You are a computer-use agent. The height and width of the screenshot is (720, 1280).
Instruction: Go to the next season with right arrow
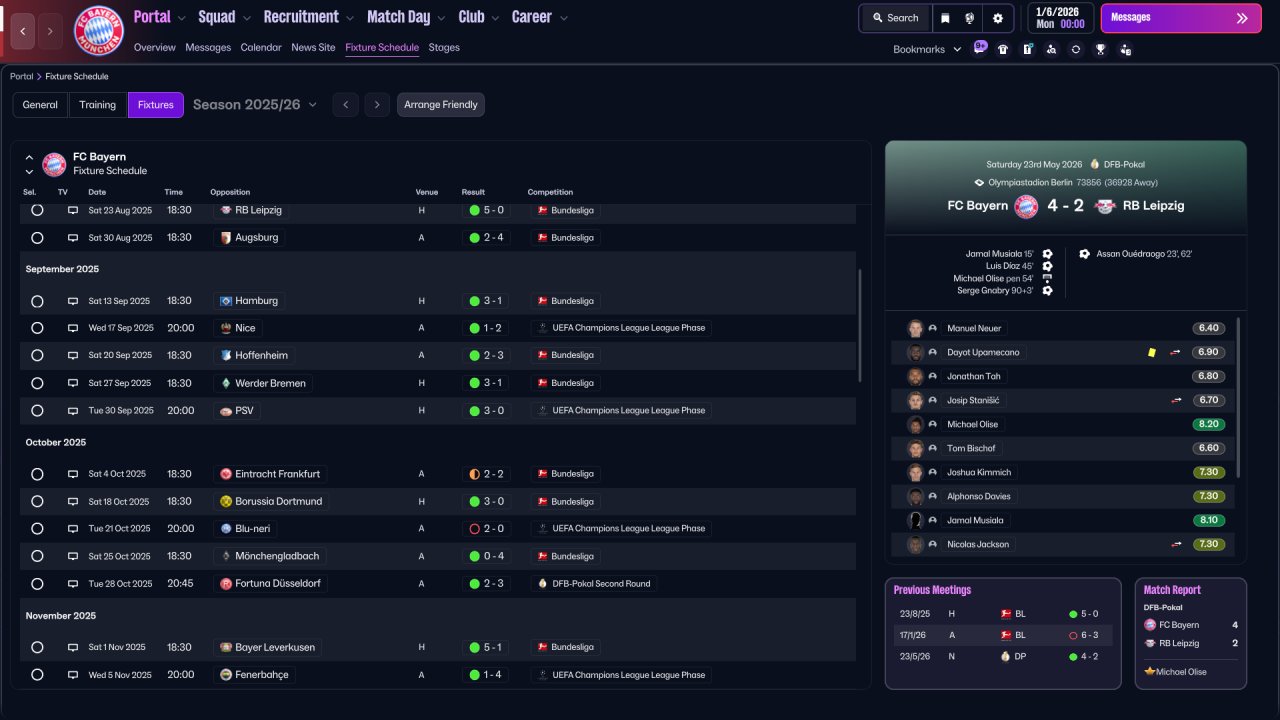point(376,105)
